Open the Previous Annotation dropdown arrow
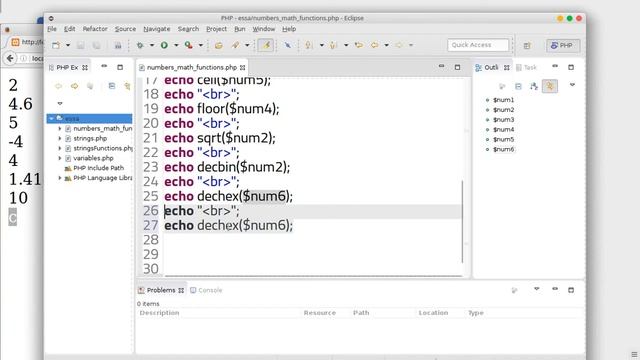Viewport: 640px width, 360px height. (x=346, y=45)
